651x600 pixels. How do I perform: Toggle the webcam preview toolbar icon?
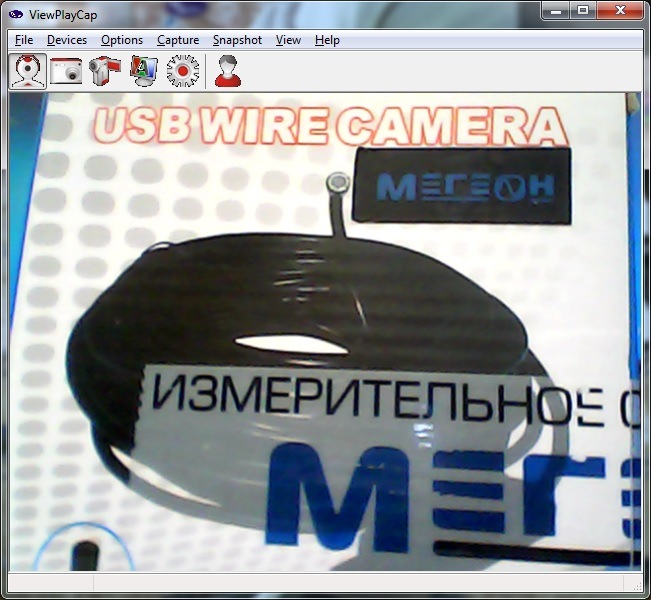27,71
